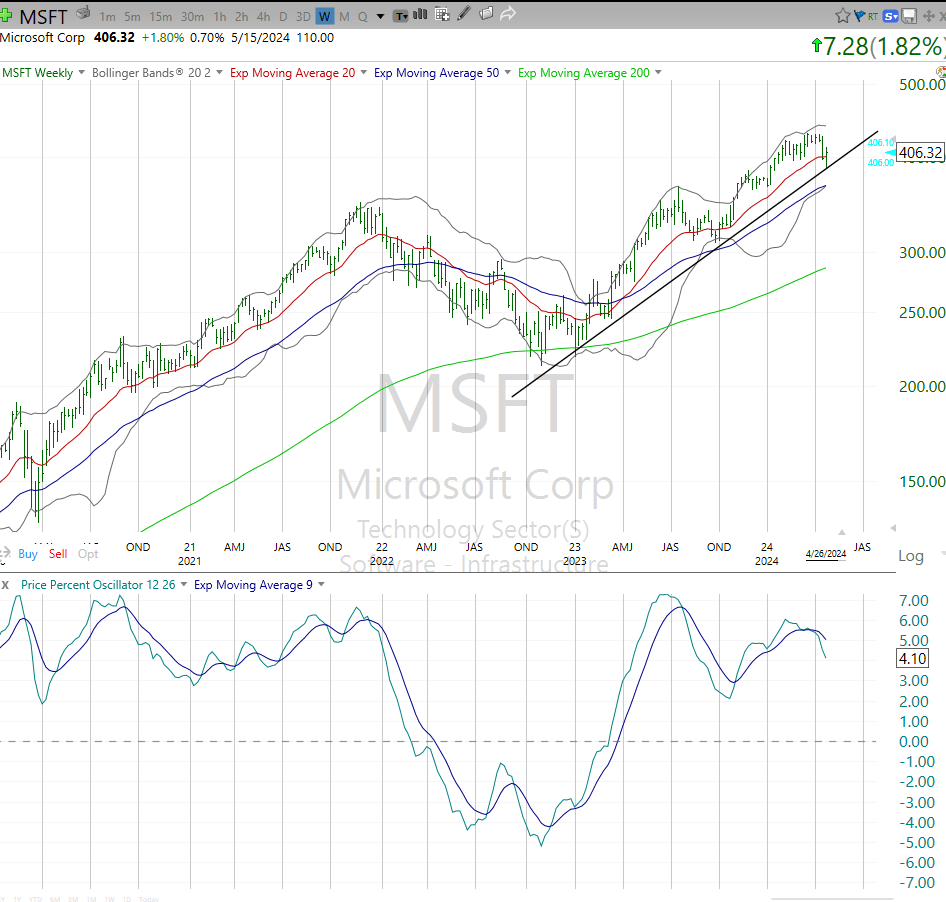Click the Sell button
The width and height of the screenshot is (946, 902).
57,553
